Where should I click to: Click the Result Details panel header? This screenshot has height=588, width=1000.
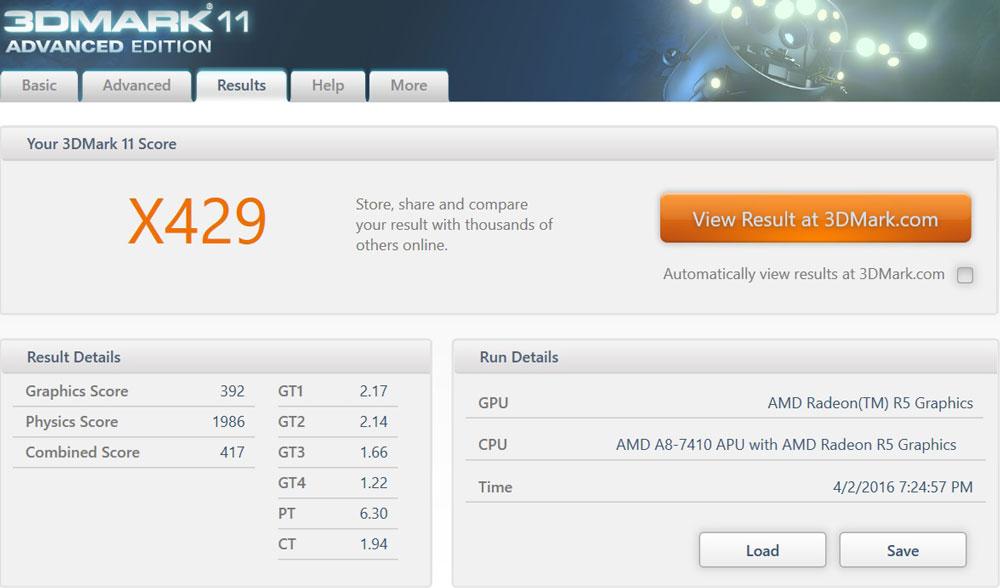pos(74,357)
